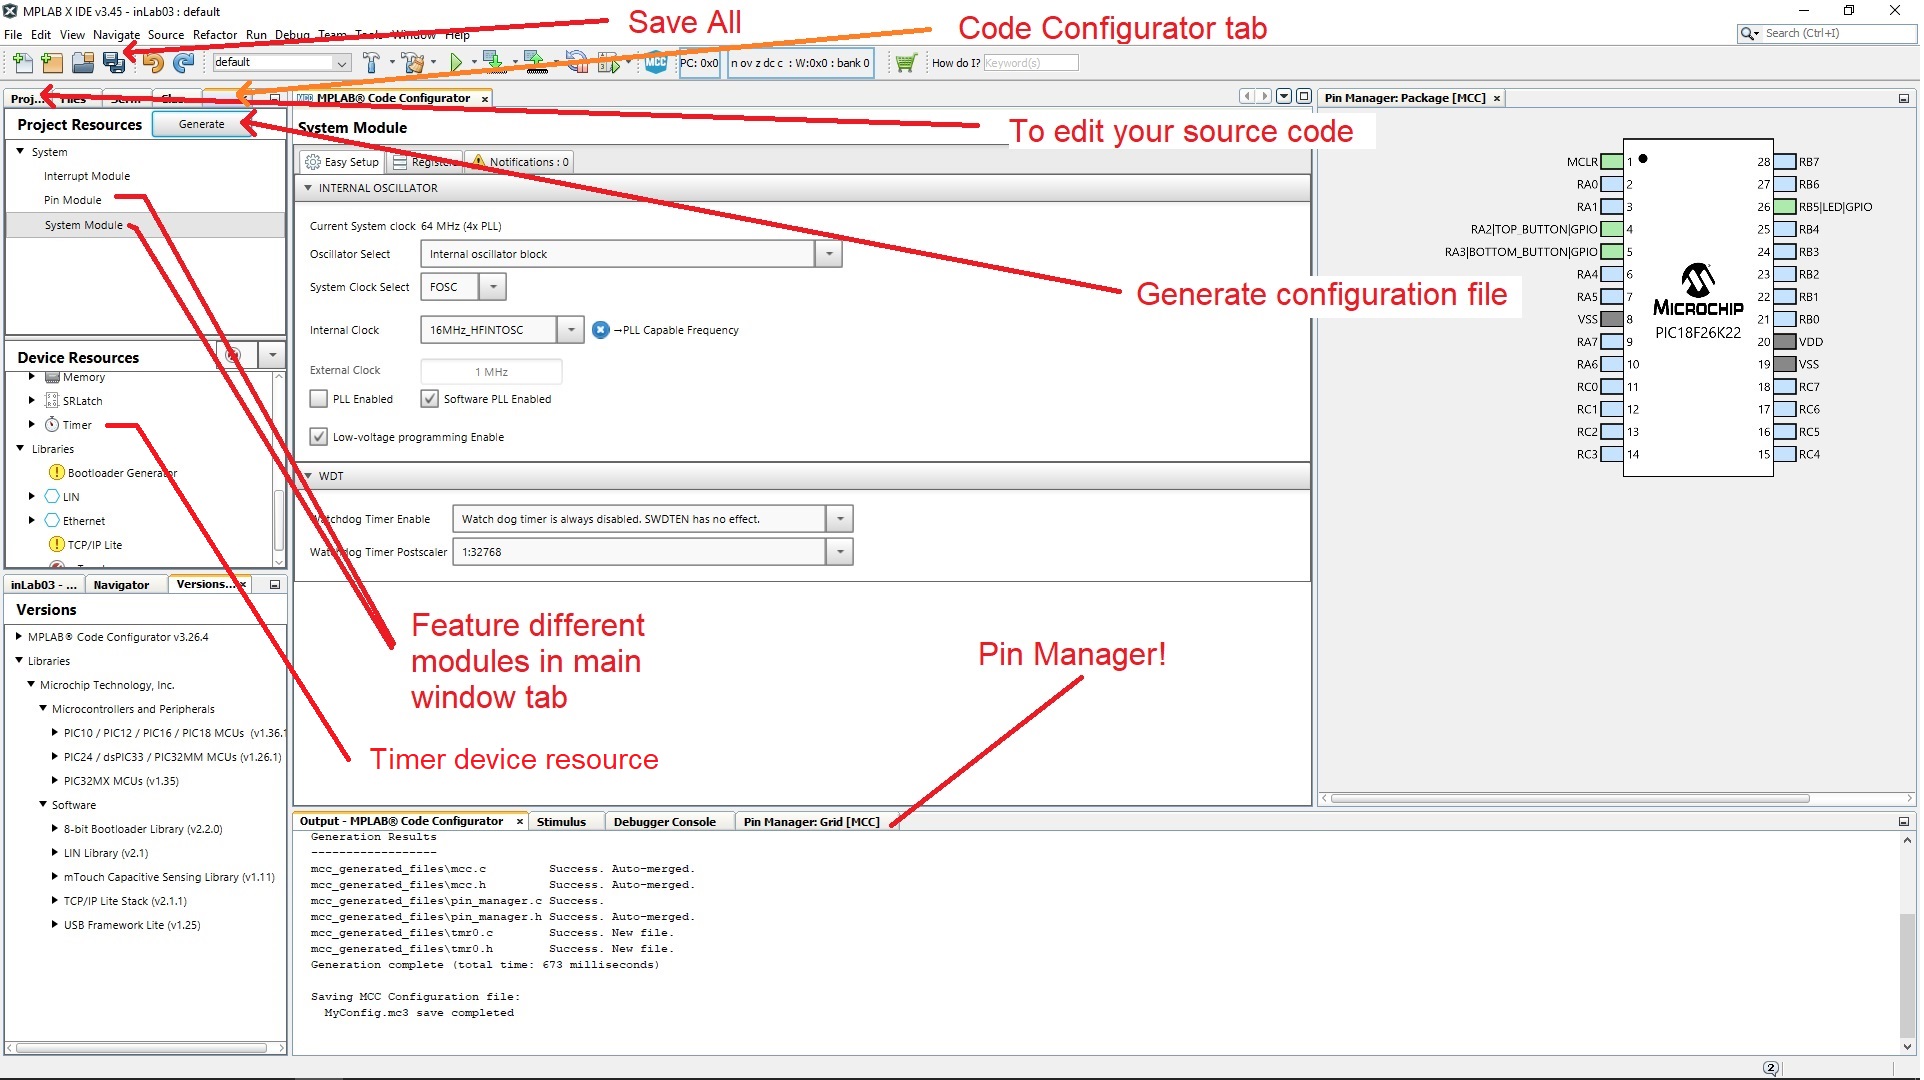Screen dimensions: 1924x1080
Task: Toggle the Software PLL Enabled checkbox
Action: tap(429, 399)
